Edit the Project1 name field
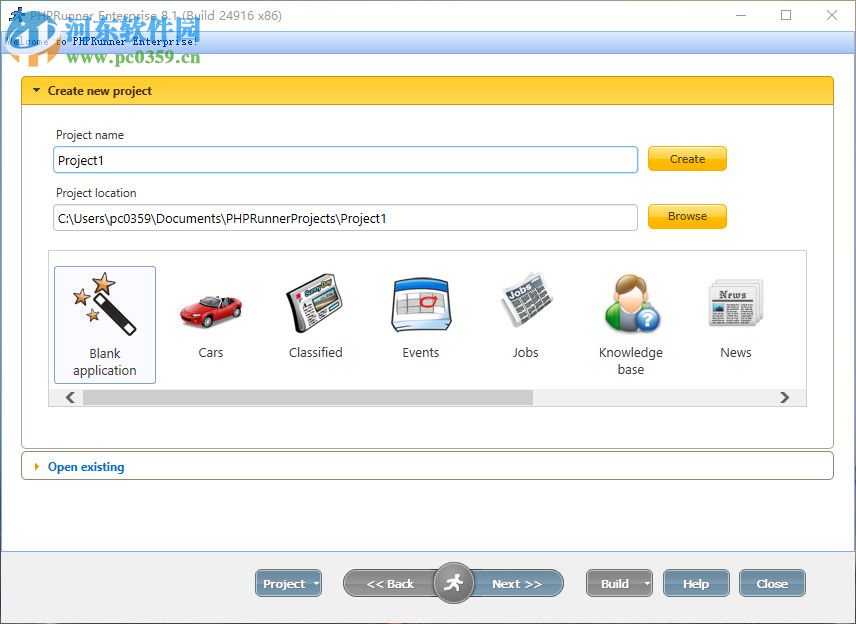Image resolution: width=856 pixels, height=624 pixels. pyautogui.click(x=345, y=158)
